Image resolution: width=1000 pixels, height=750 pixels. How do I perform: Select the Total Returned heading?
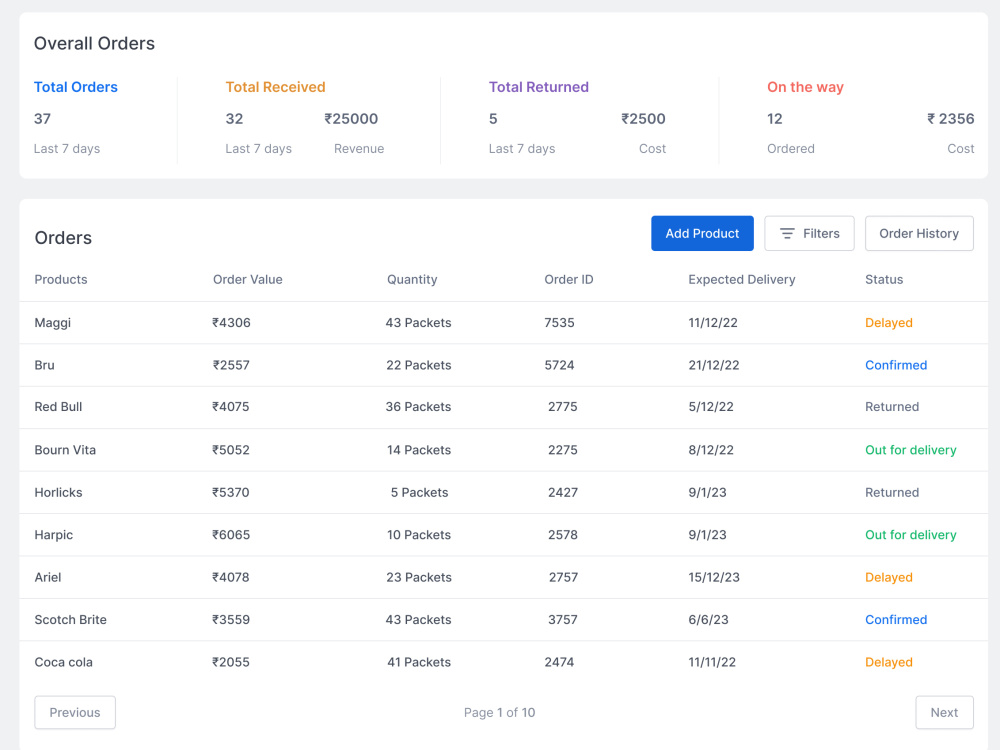coord(539,87)
